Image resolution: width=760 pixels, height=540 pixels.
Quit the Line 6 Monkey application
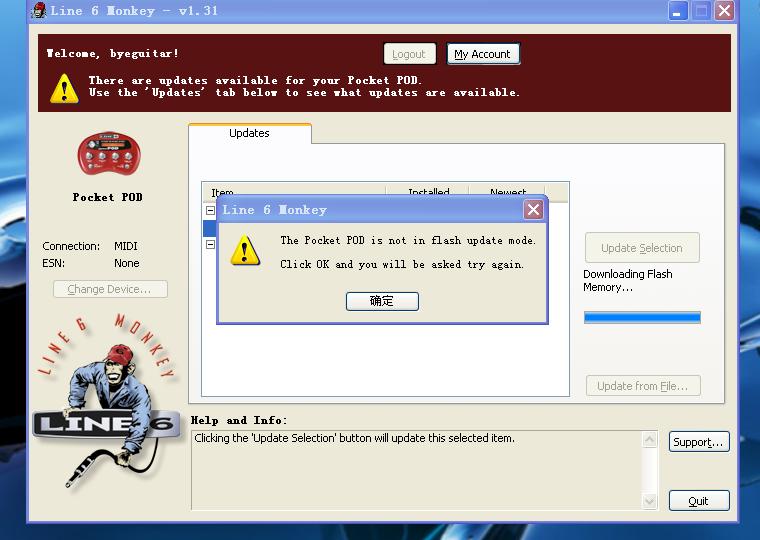[698, 501]
